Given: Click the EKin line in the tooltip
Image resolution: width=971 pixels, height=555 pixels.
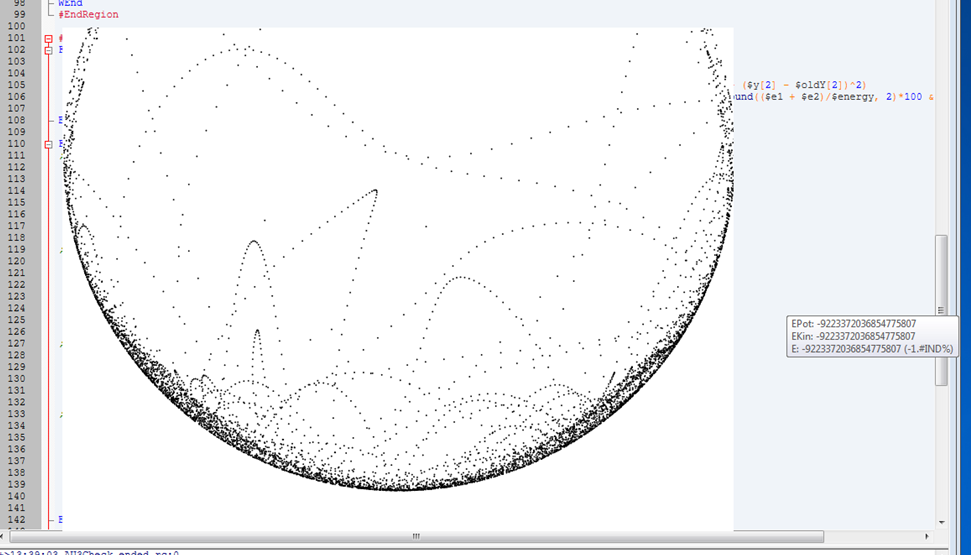Looking at the screenshot, I should pos(852,337).
